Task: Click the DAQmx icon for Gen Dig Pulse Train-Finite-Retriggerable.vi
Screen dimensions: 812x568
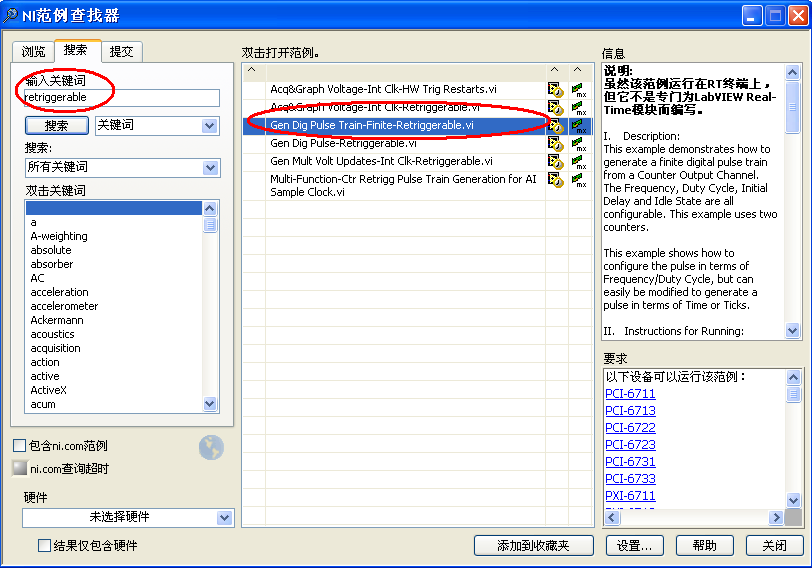Action: click(579, 126)
